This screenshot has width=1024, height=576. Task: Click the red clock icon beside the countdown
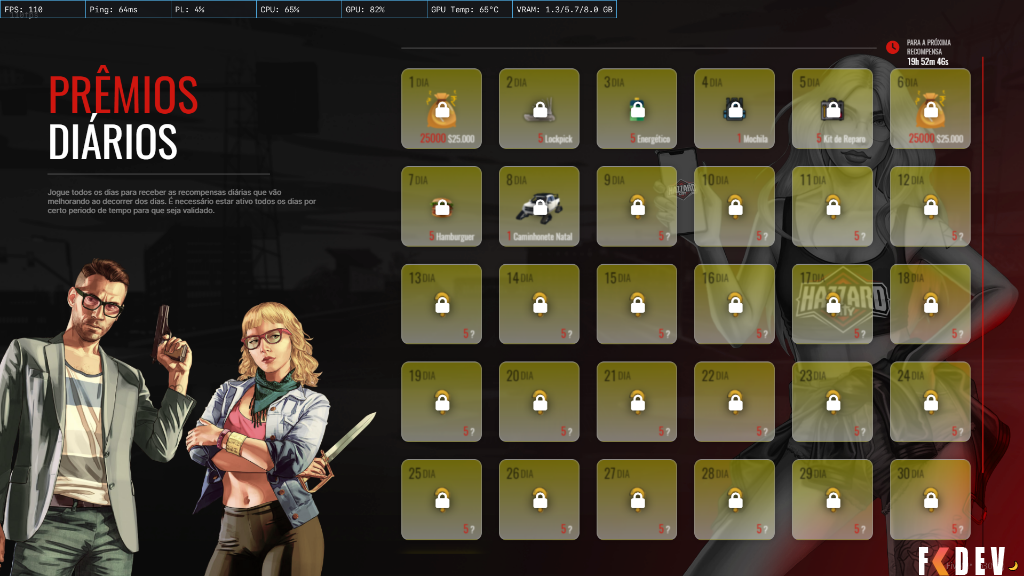pos(893,47)
